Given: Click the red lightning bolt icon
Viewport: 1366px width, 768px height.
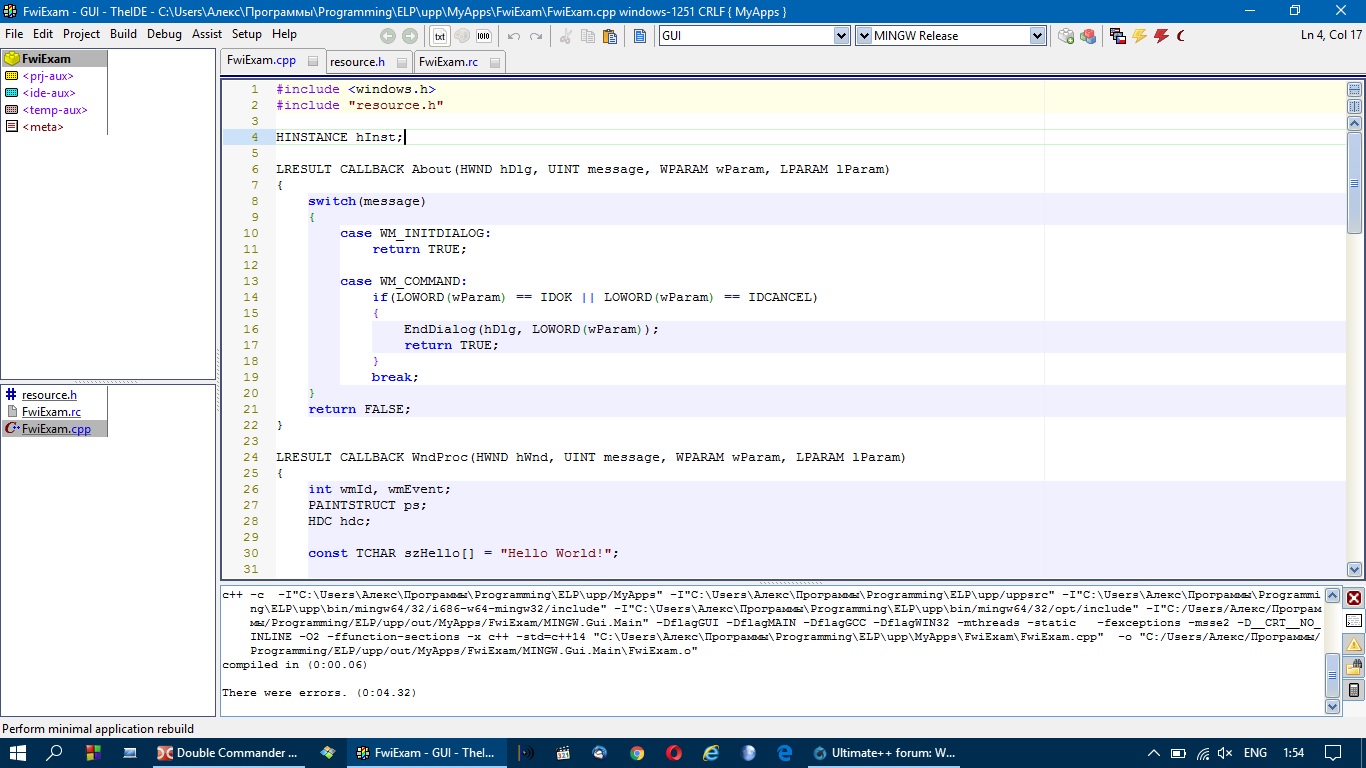Looking at the screenshot, I should (1161, 36).
